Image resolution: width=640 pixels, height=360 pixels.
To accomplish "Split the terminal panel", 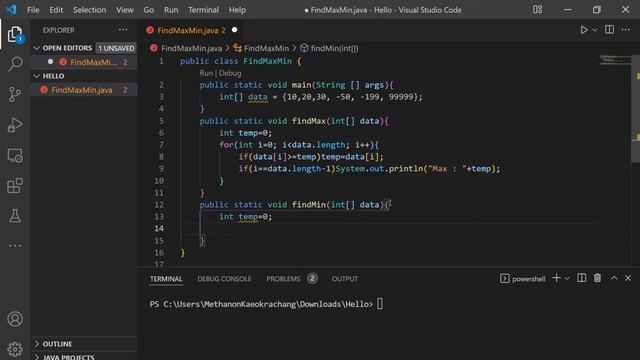I will (582, 278).
